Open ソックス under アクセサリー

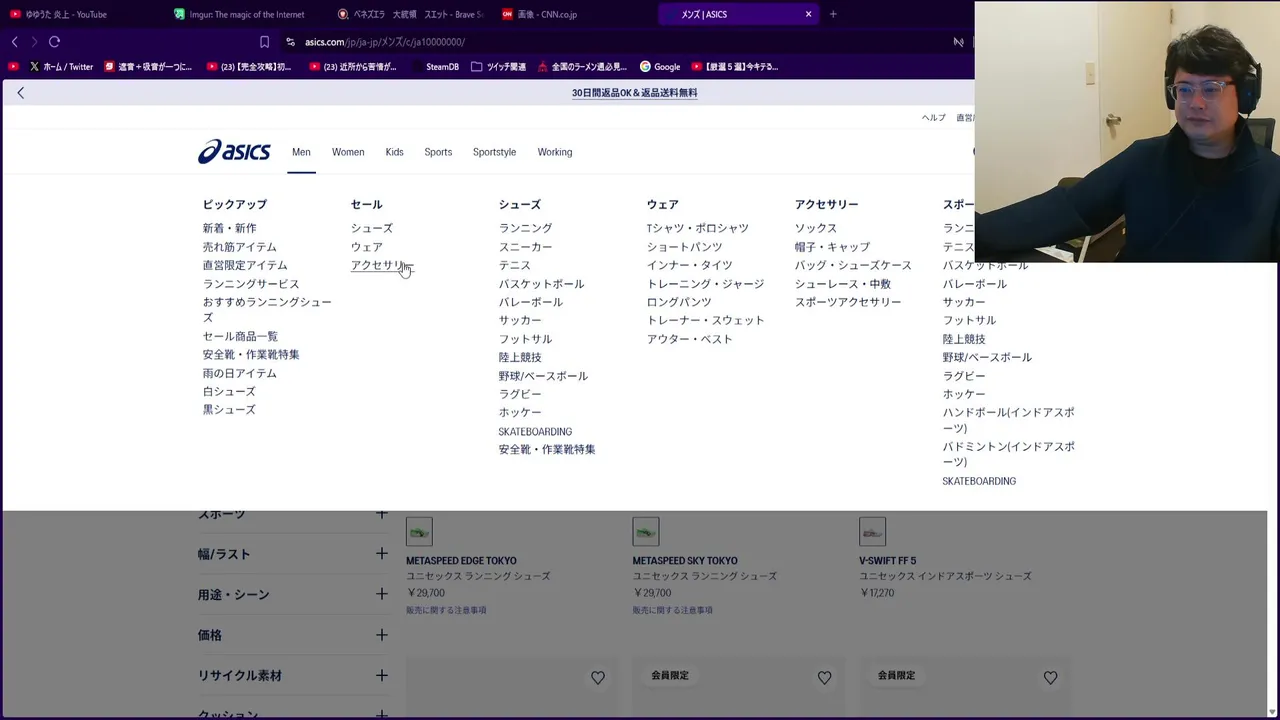click(815, 228)
